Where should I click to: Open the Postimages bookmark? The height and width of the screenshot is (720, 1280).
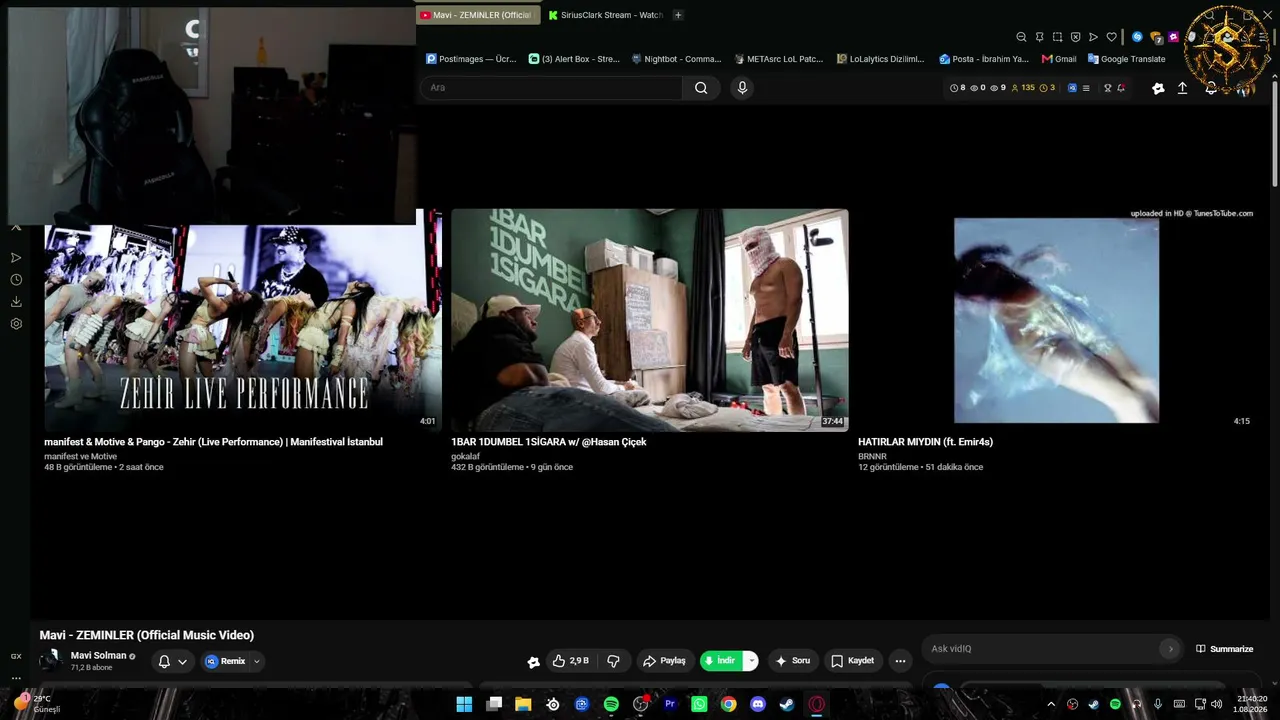tap(471, 59)
